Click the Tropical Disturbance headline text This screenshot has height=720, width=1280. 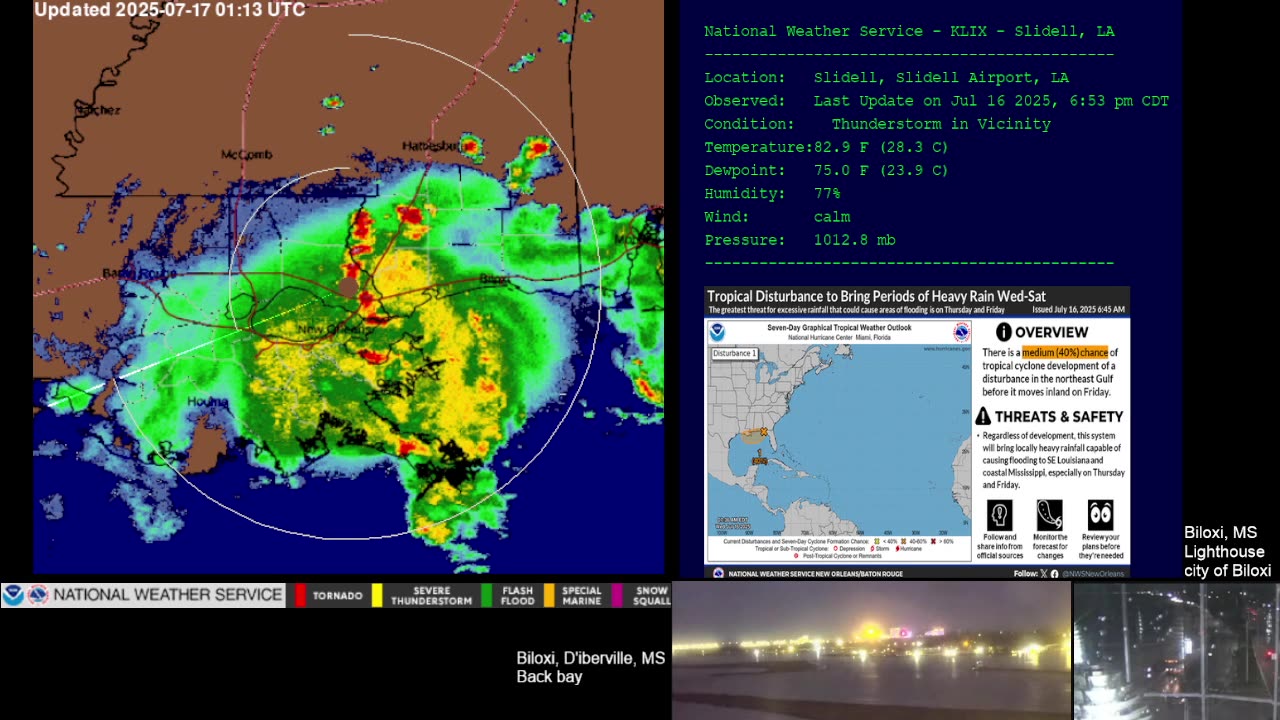(x=876, y=296)
